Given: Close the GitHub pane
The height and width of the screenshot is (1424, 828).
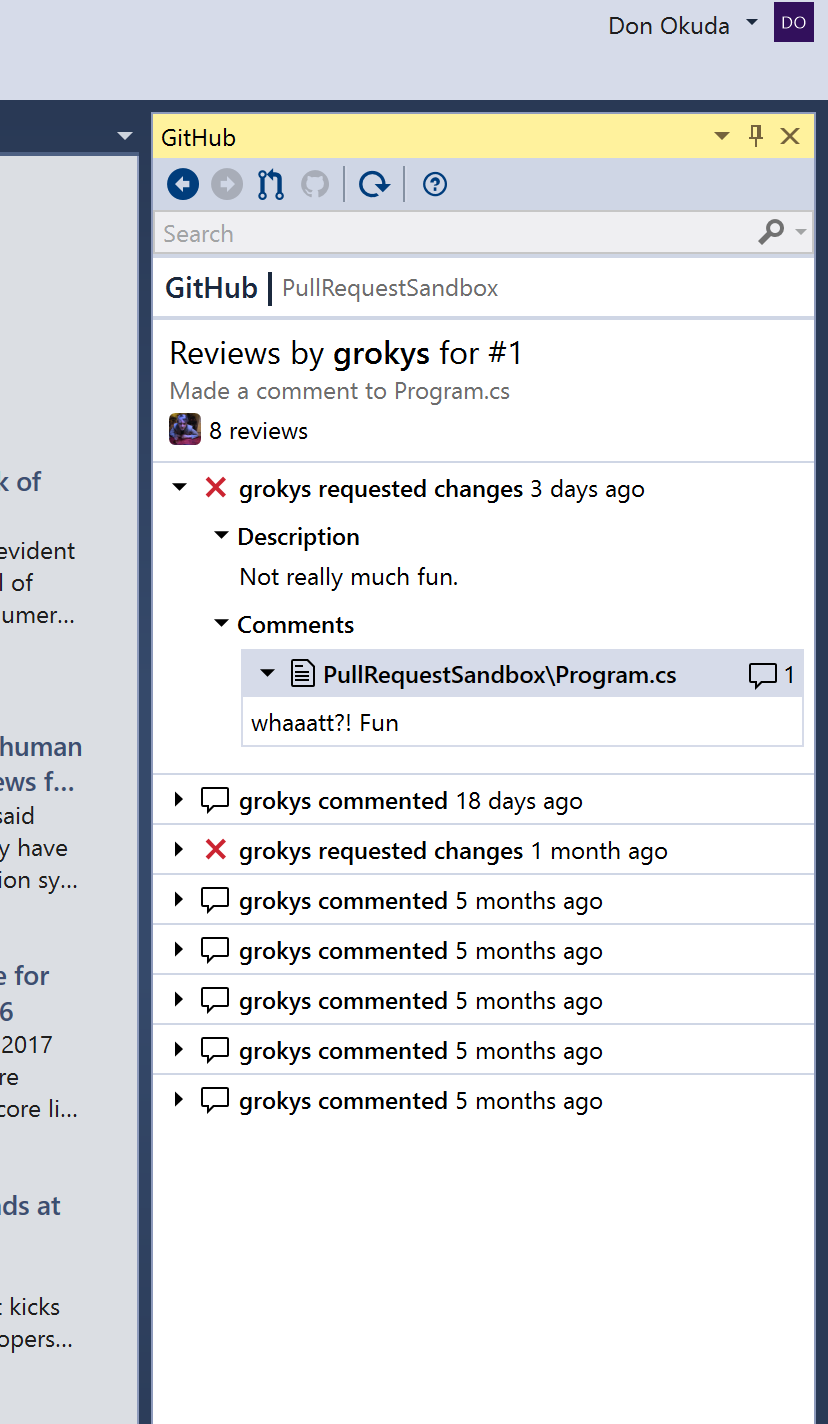Looking at the screenshot, I should [790, 136].
